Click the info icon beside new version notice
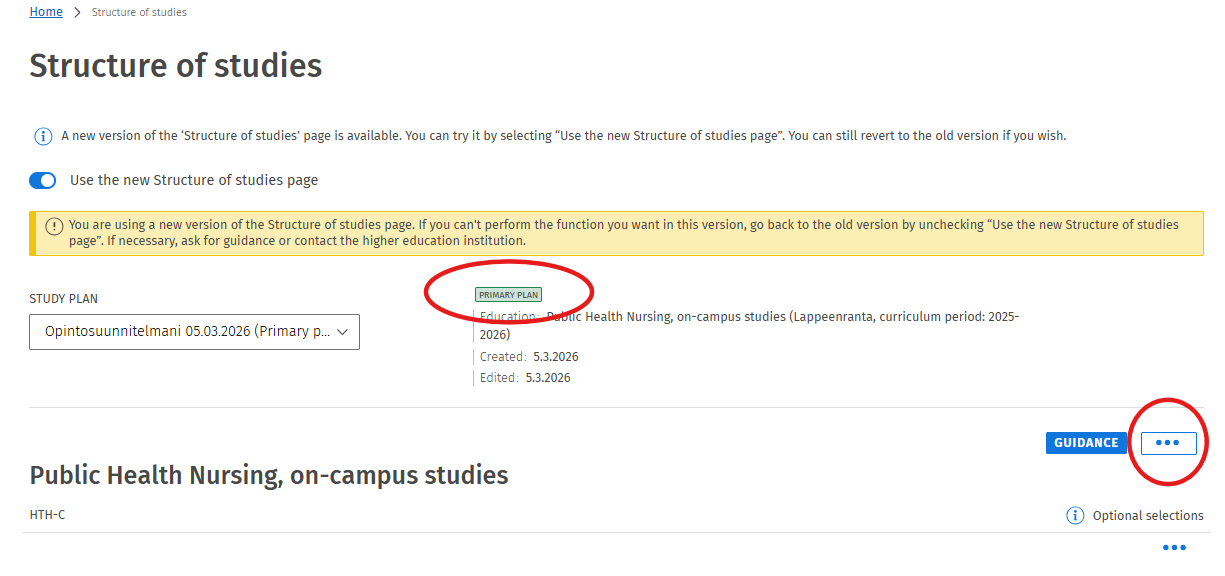1225x576 pixels. tap(43, 136)
